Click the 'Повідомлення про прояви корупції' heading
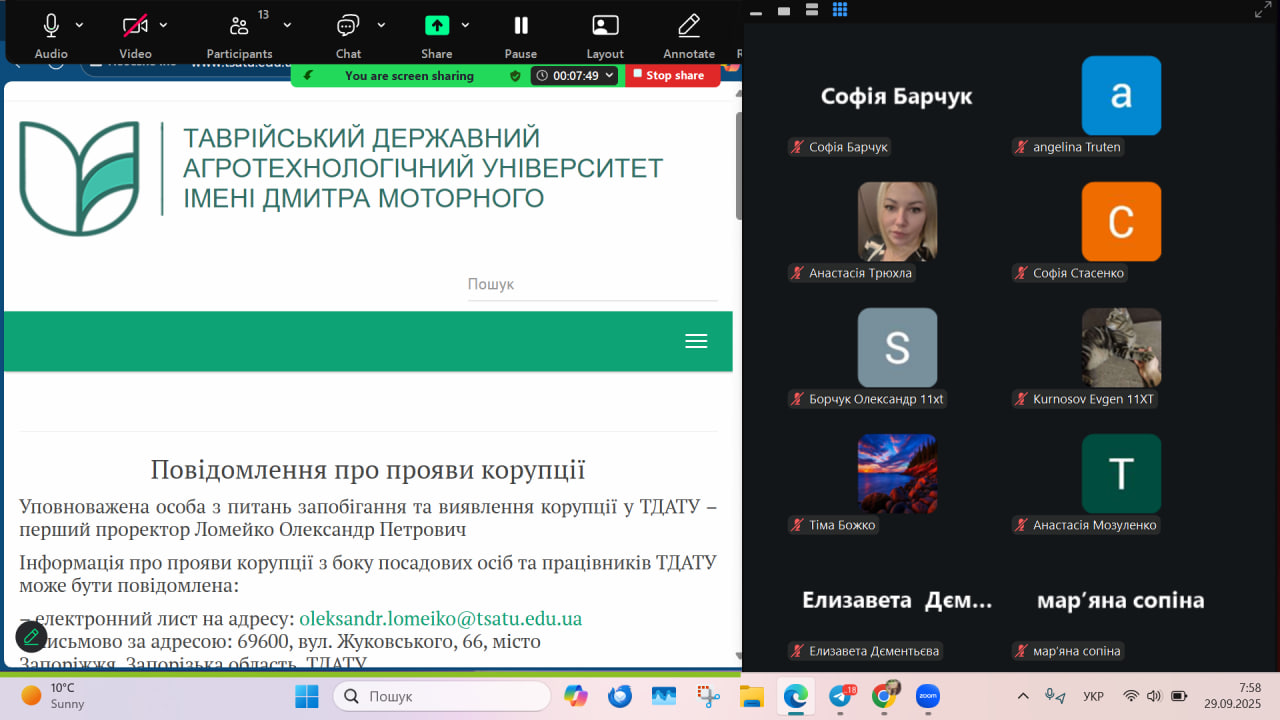This screenshot has height=720, width=1280. coord(368,469)
